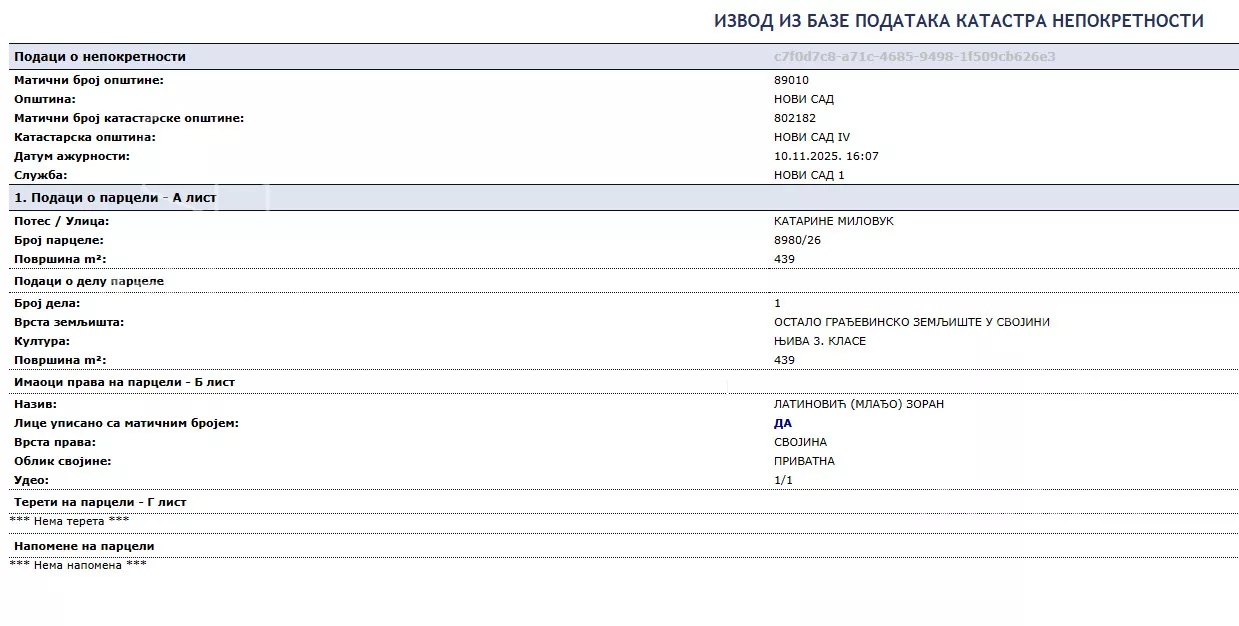Select the culture value ЊИВА 3. КЛАСЕ
The image size is (1239, 626).
[819, 341]
